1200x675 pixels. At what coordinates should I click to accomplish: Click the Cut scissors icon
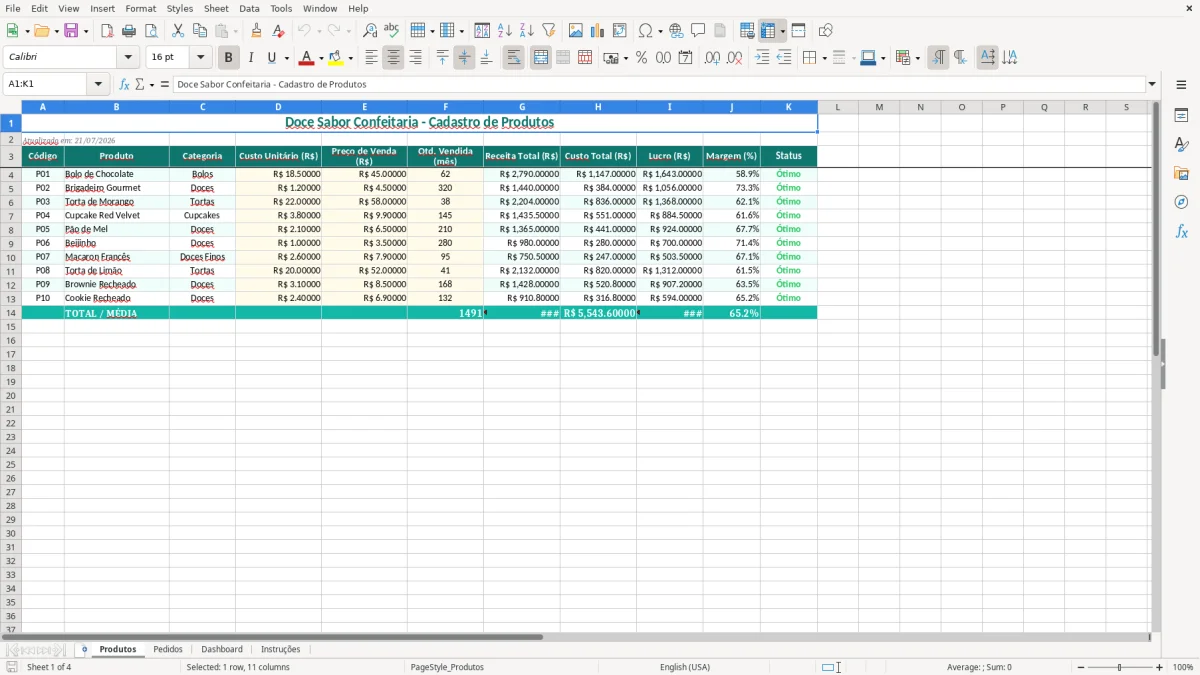point(178,31)
